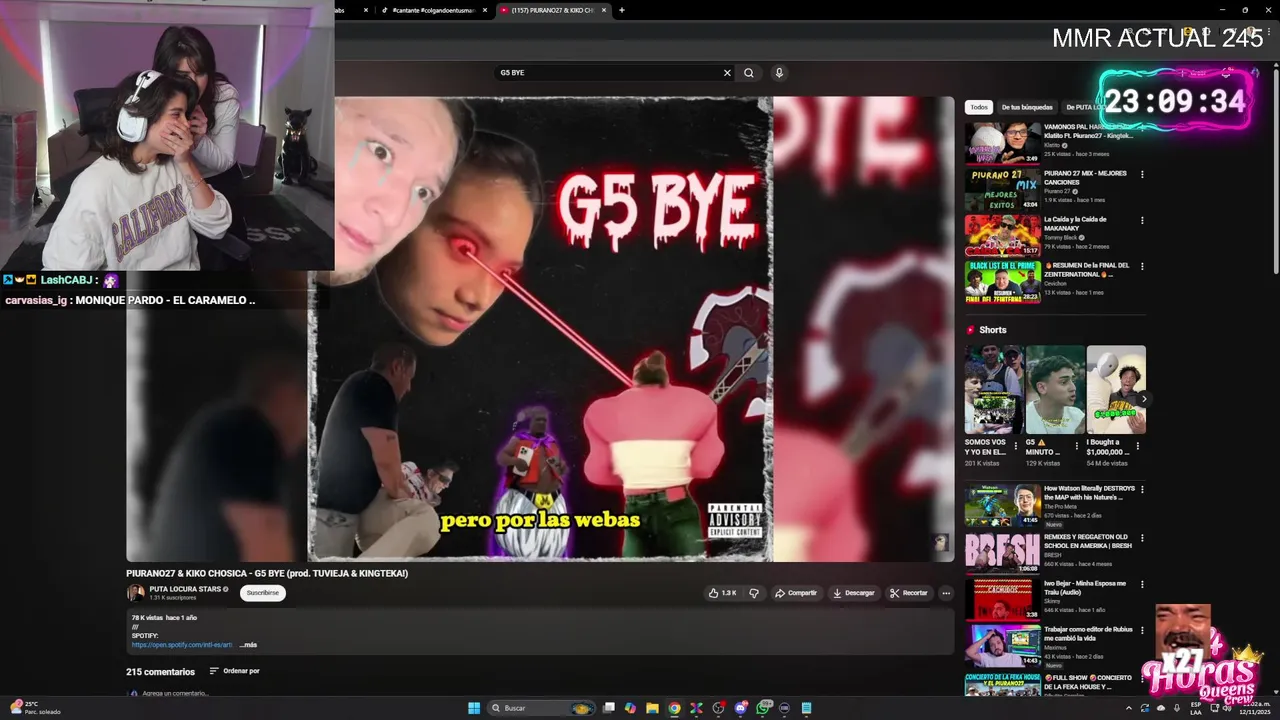Open options for G5 MINUTO short

(x=1077, y=446)
